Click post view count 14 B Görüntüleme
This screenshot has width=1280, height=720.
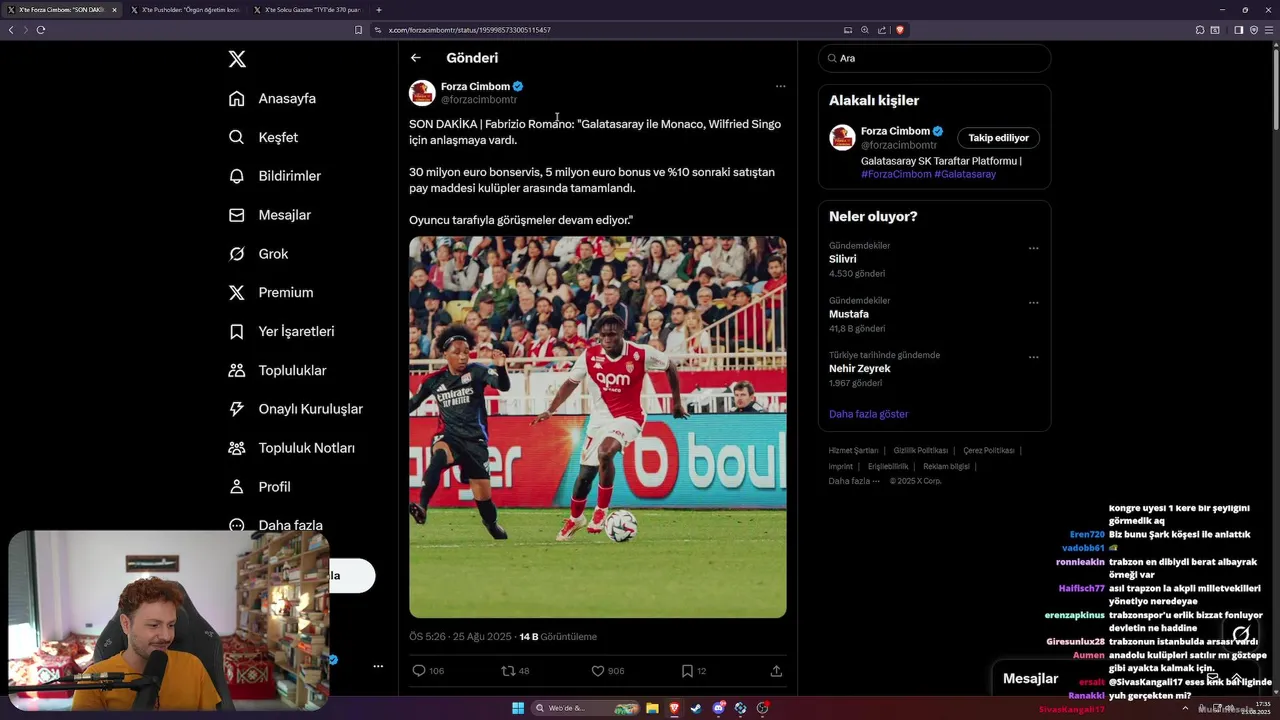click(x=558, y=637)
